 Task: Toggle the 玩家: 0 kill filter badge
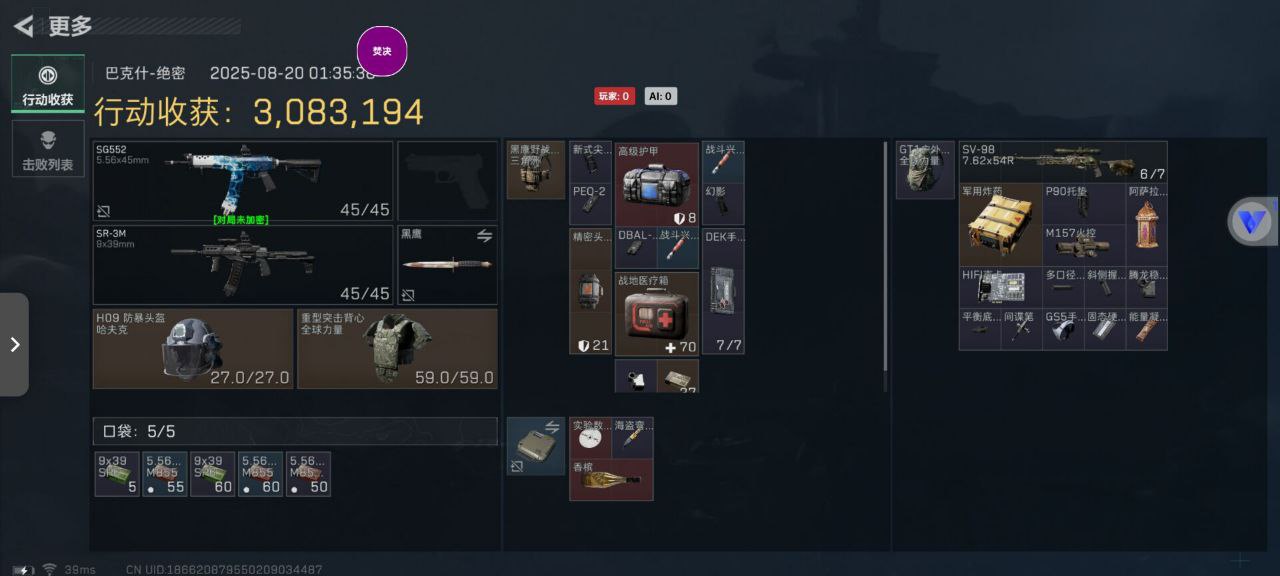[614, 96]
